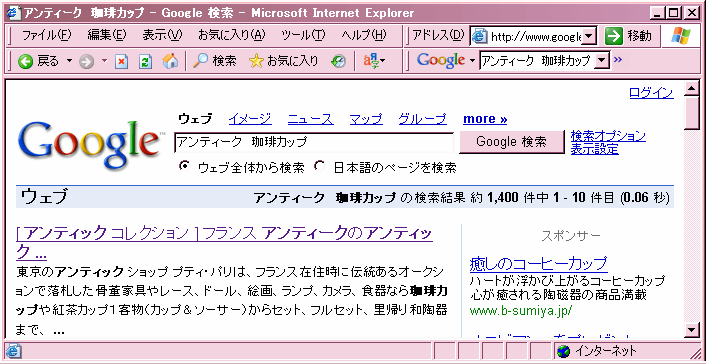Refresh the page with green arrows icon
Viewport: 706px width, 364px height.
pos(146,61)
